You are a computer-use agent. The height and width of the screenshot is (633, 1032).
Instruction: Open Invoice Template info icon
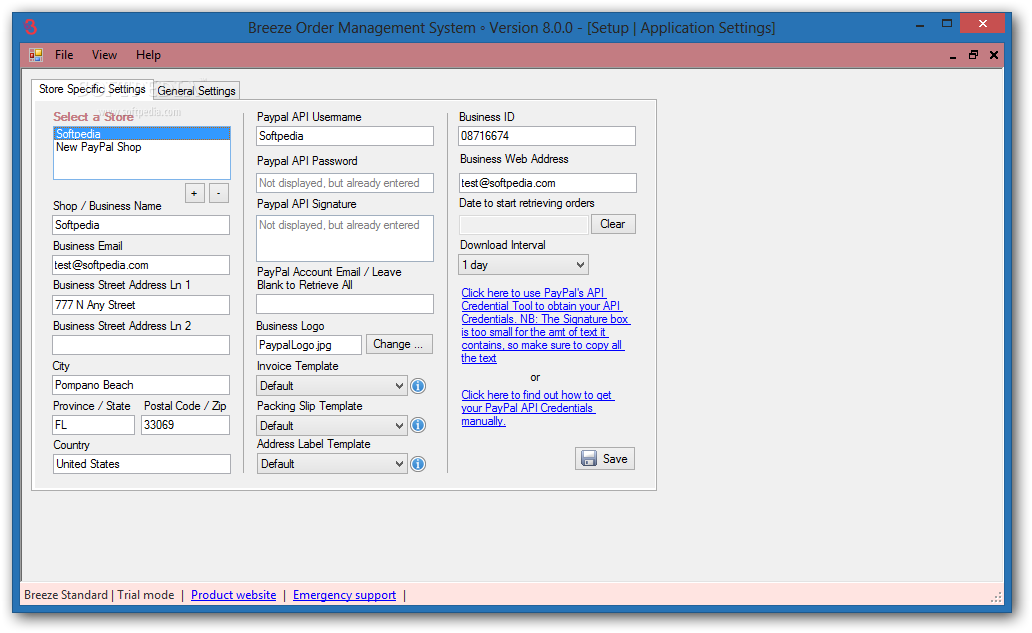click(418, 386)
